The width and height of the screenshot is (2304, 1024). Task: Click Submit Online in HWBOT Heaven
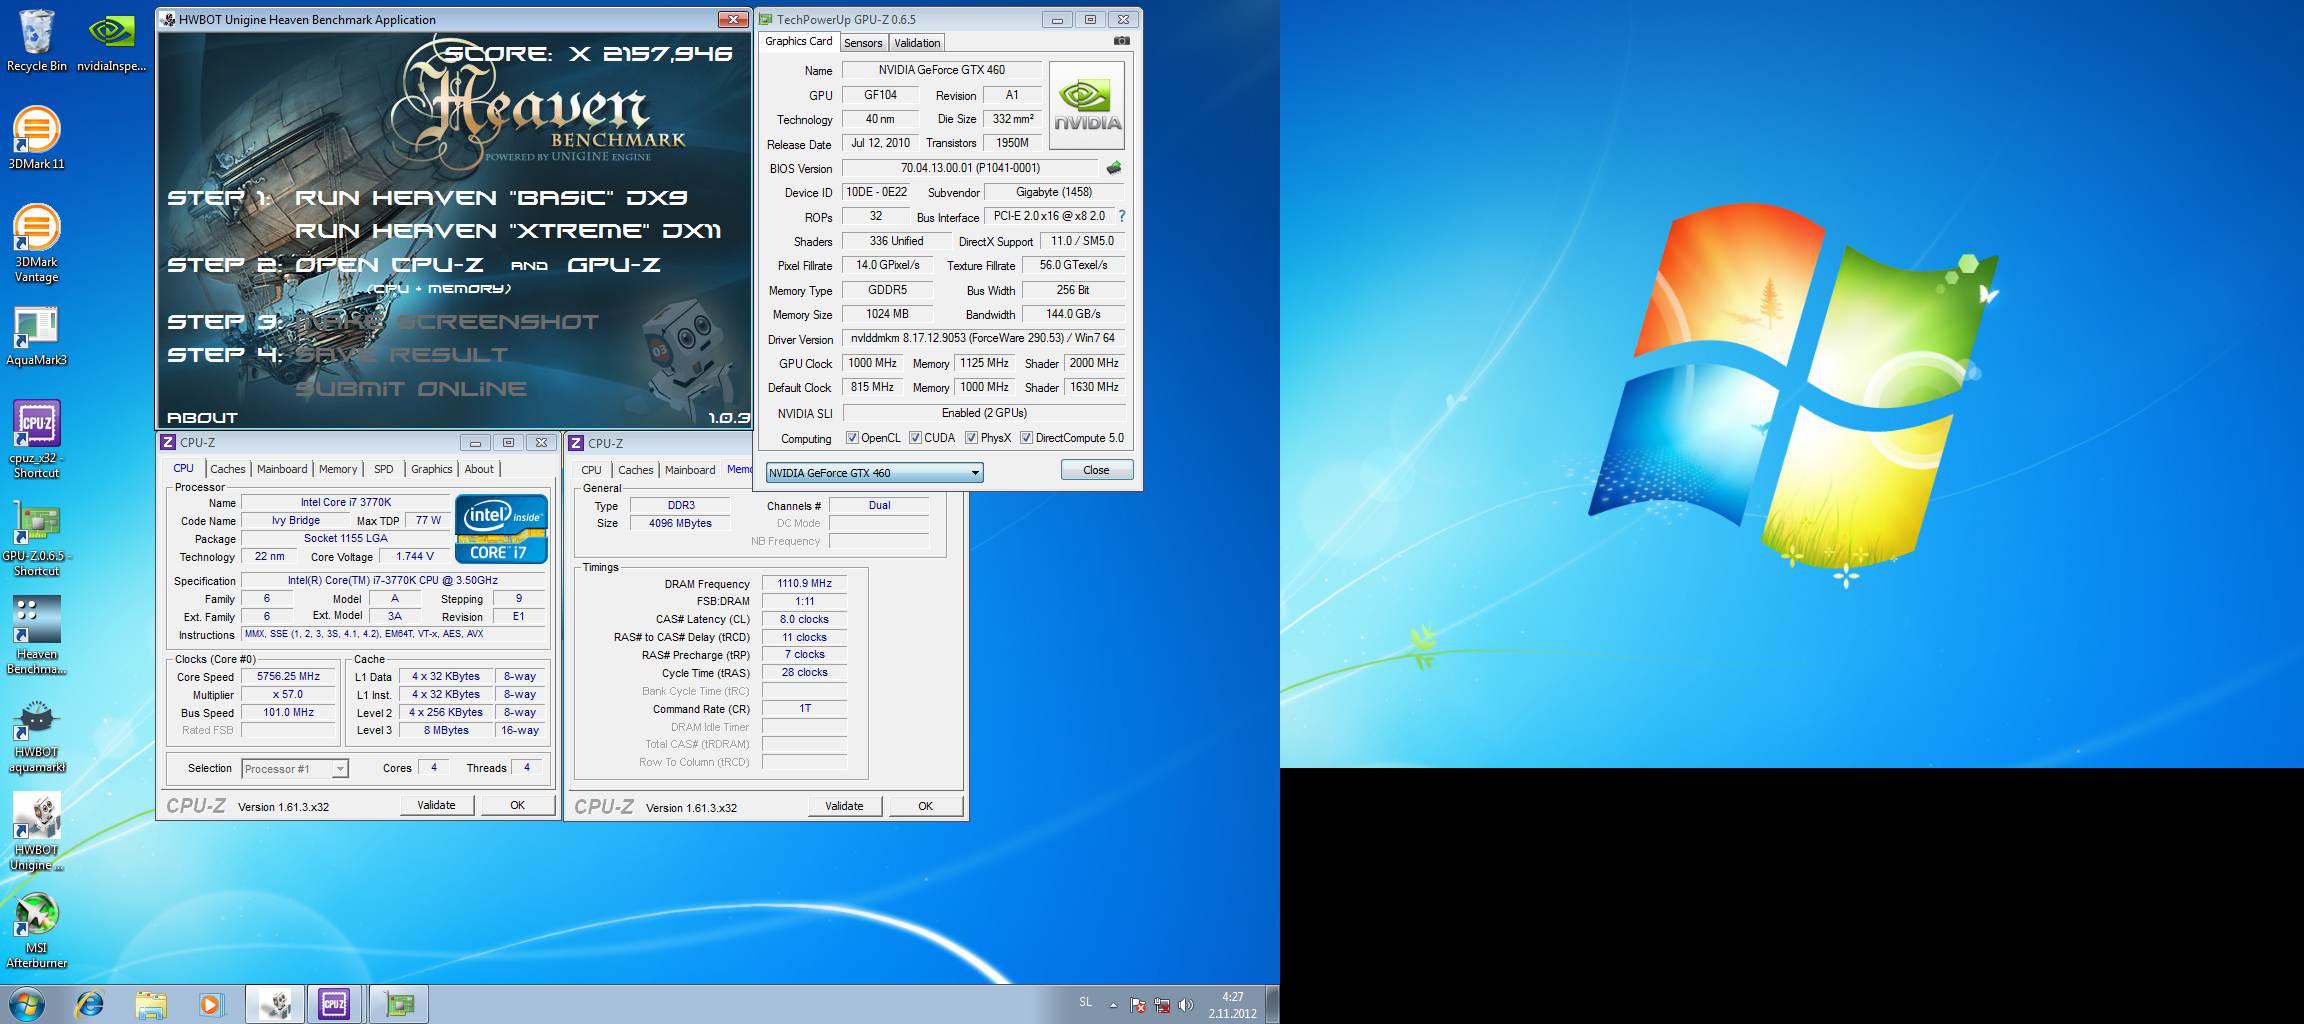pyautogui.click(x=410, y=389)
